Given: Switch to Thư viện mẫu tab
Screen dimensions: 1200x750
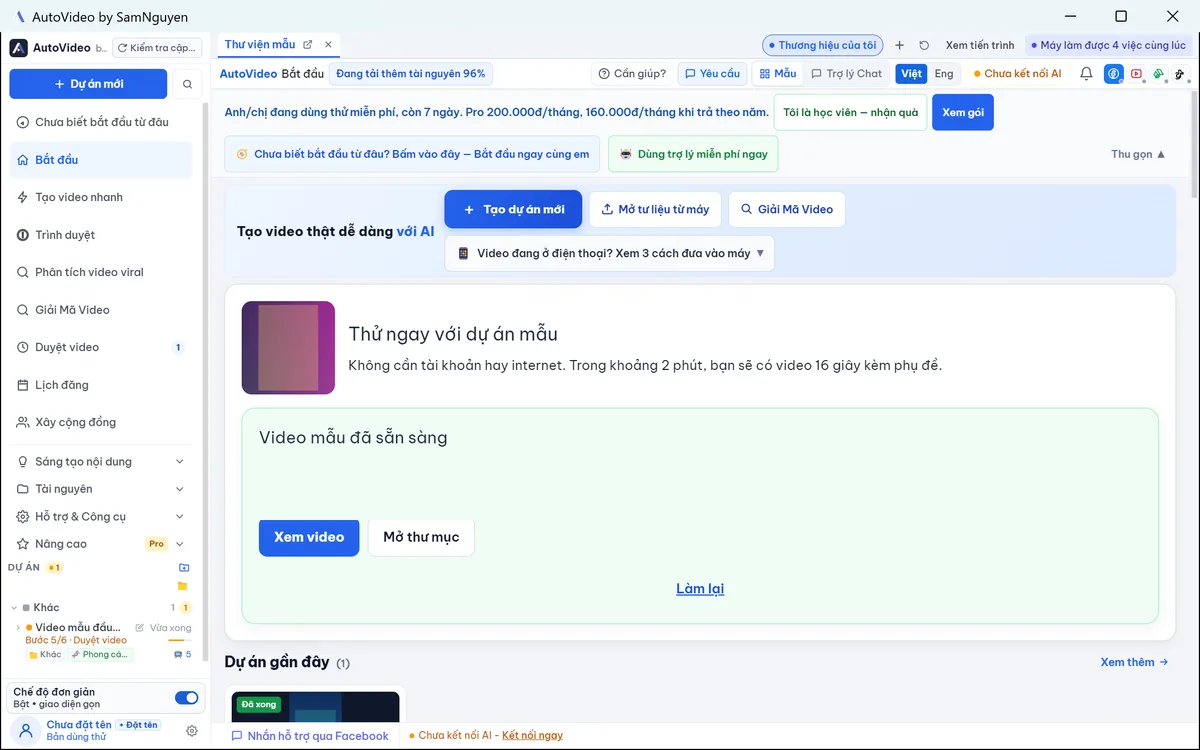Looking at the screenshot, I should 260,44.
